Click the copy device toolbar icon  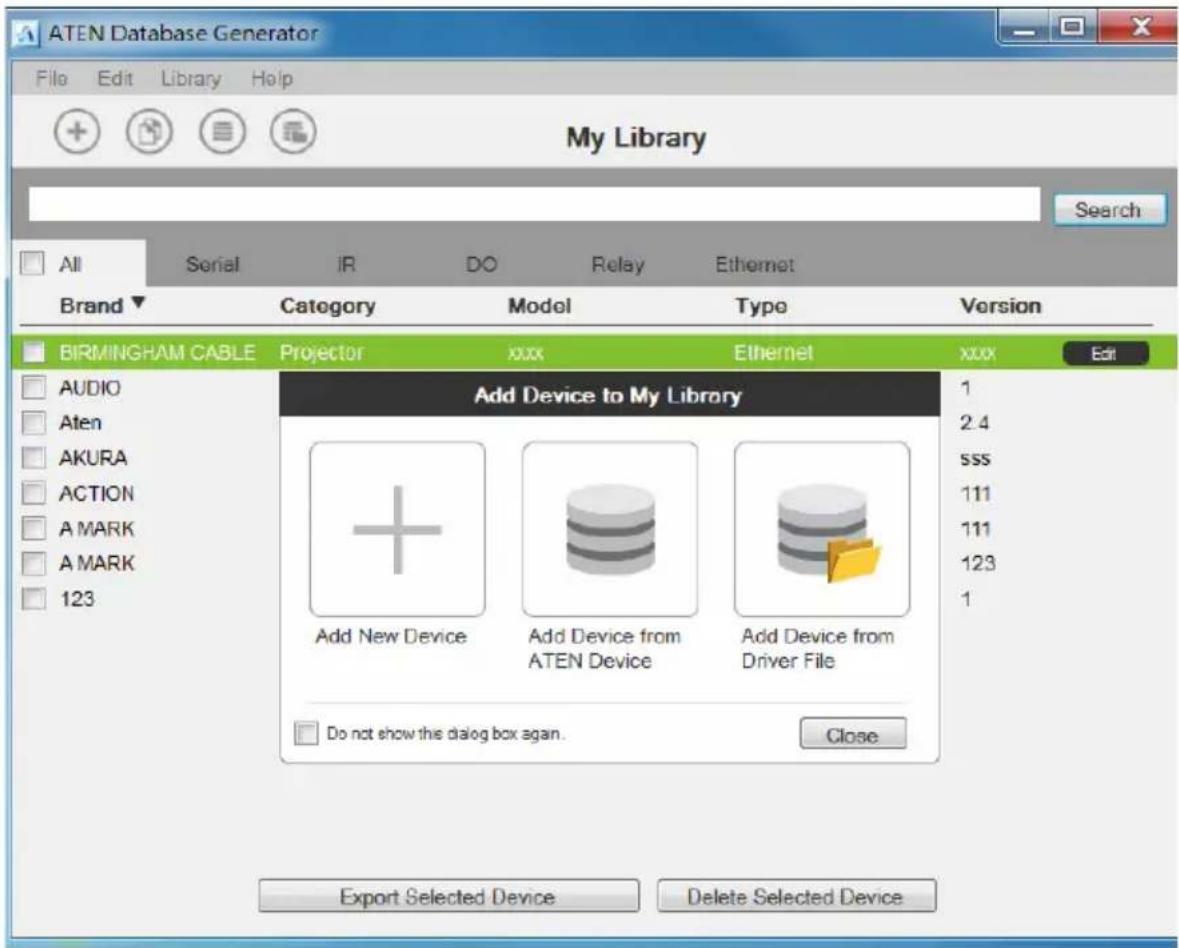point(149,132)
